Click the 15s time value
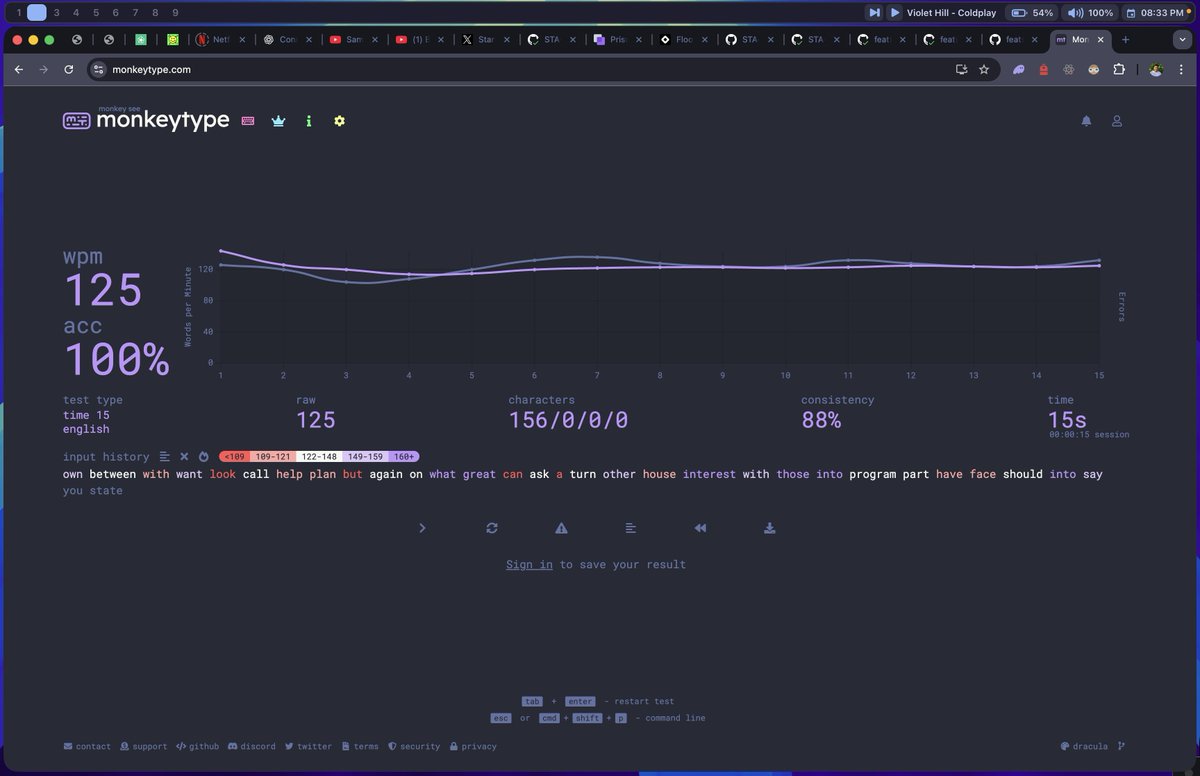Screen dimensions: 1200x776 point(1067,420)
